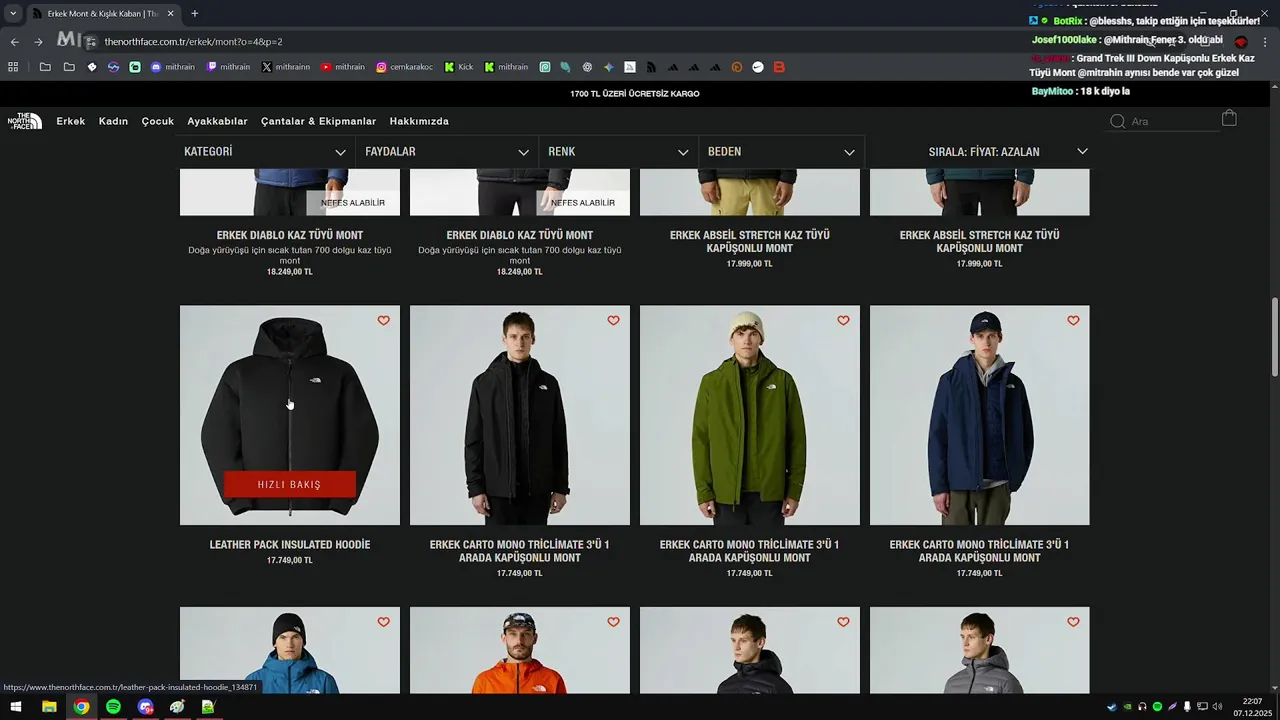
Task: Open the black Carto Mono Triclimate product image
Action: [x=520, y=415]
